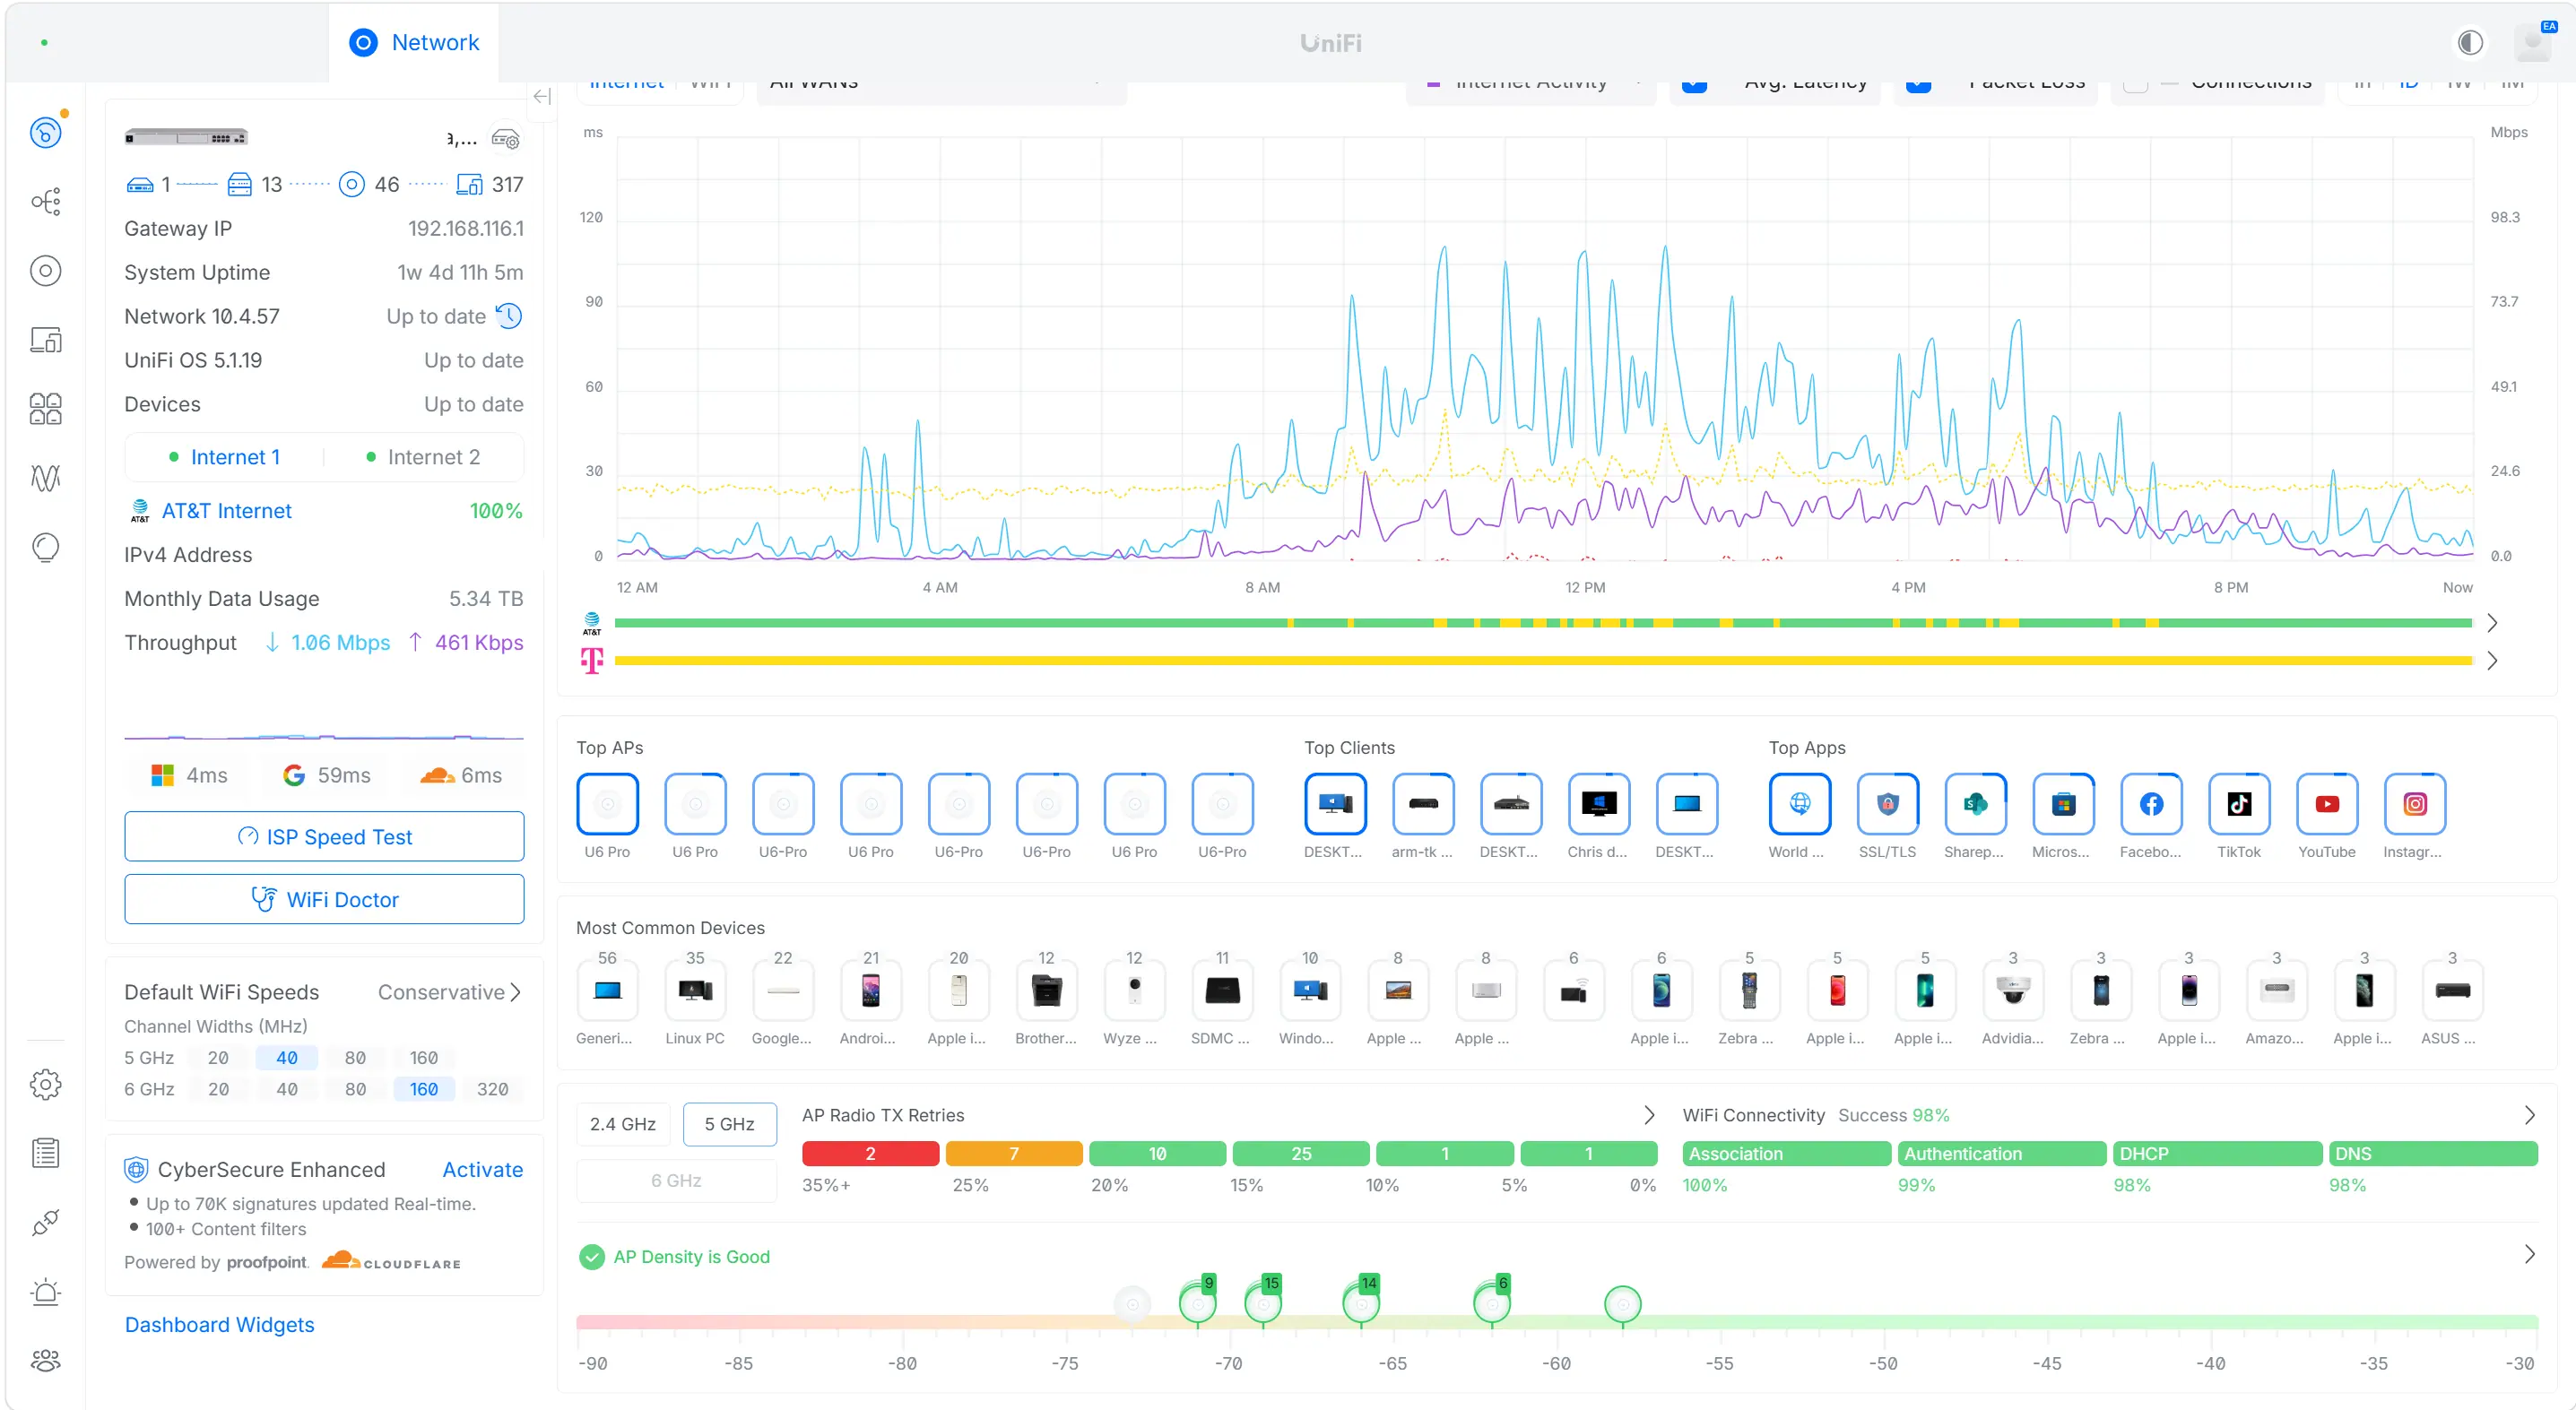Select the 2.4 GHz band tab
This screenshot has width=2576, height=1410.
(x=623, y=1124)
